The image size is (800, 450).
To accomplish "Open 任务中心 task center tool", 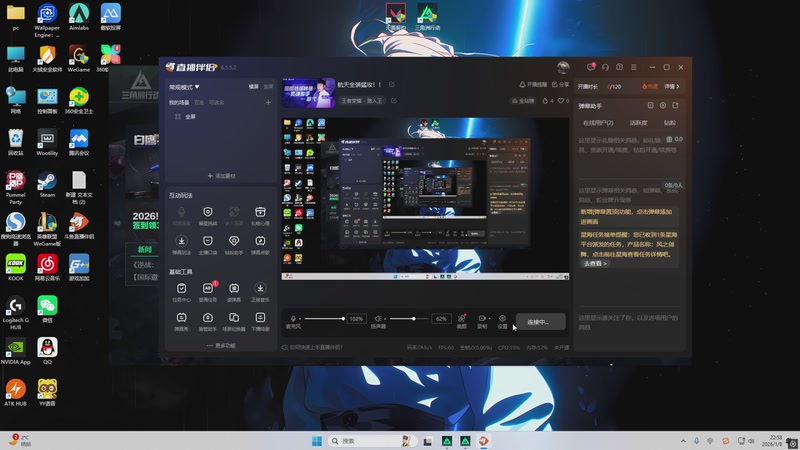I will pyautogui.click(x=181, y=292).
